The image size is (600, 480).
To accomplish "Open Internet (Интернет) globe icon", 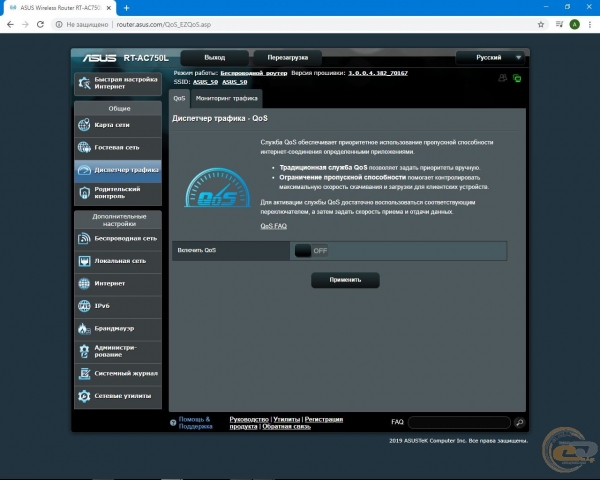I will coord(84,283).
